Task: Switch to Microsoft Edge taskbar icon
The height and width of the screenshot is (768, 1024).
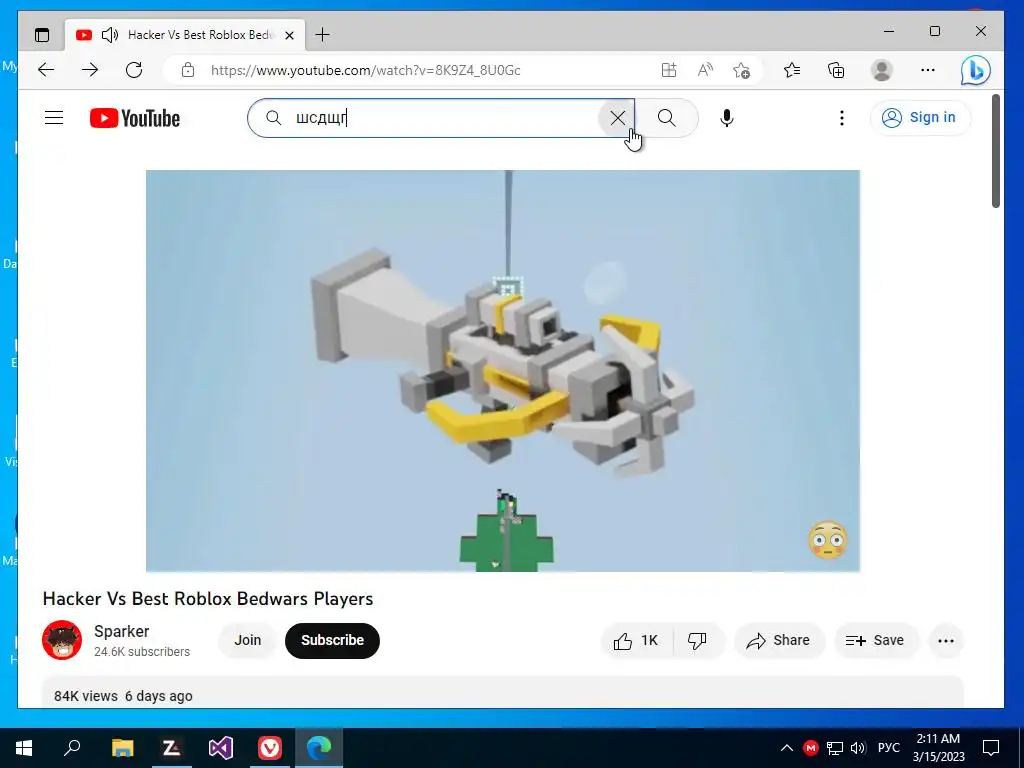Action: tap(319, 748)
